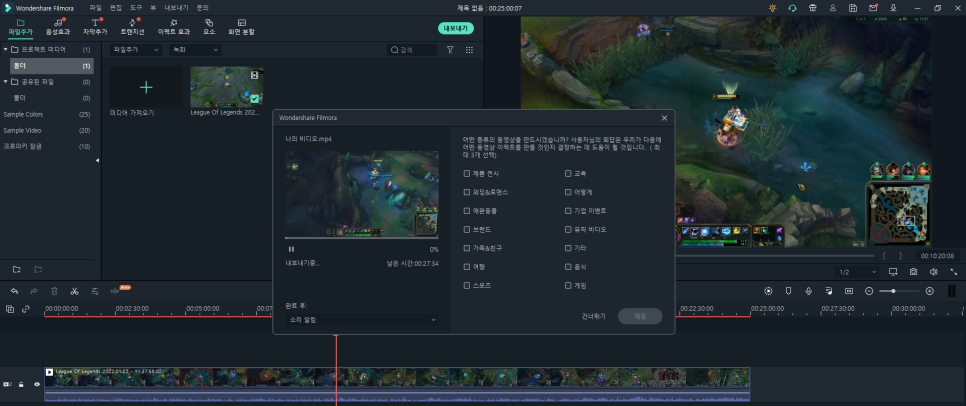Check the 뮤직 비디오 checkbox

pyautogui.click(x=569, y=229)
